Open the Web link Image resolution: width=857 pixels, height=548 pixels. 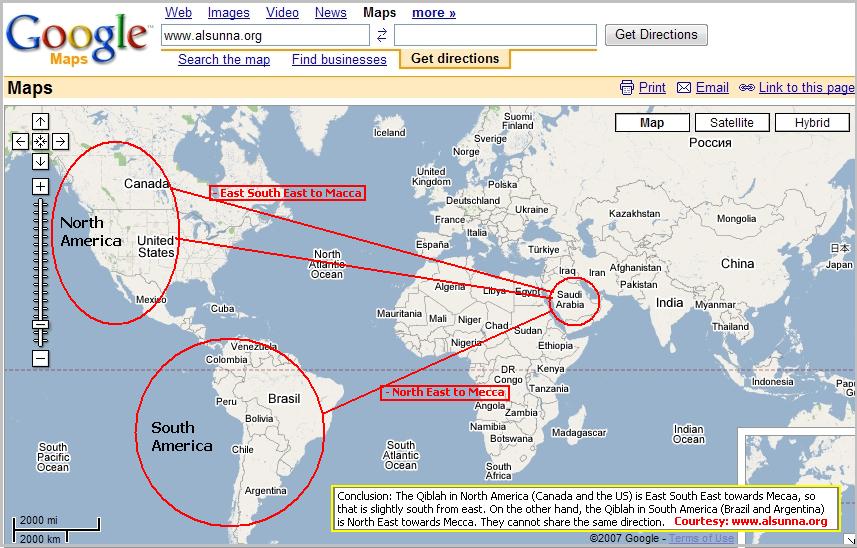click(x=178, y=13)
